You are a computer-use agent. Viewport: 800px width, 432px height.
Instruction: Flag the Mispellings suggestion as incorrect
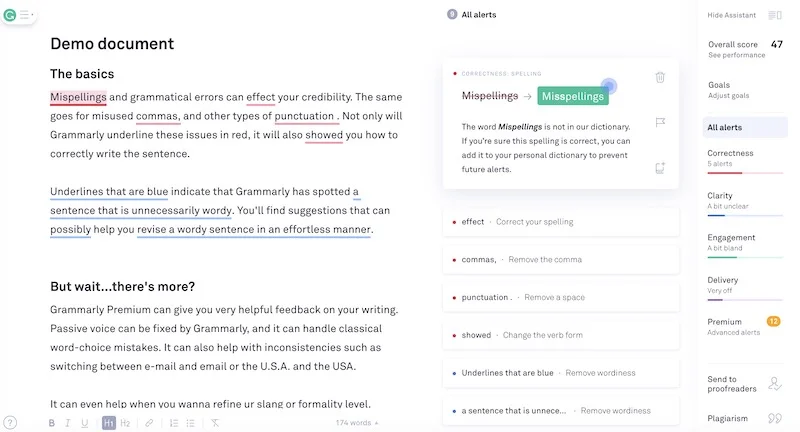[660, 122]
